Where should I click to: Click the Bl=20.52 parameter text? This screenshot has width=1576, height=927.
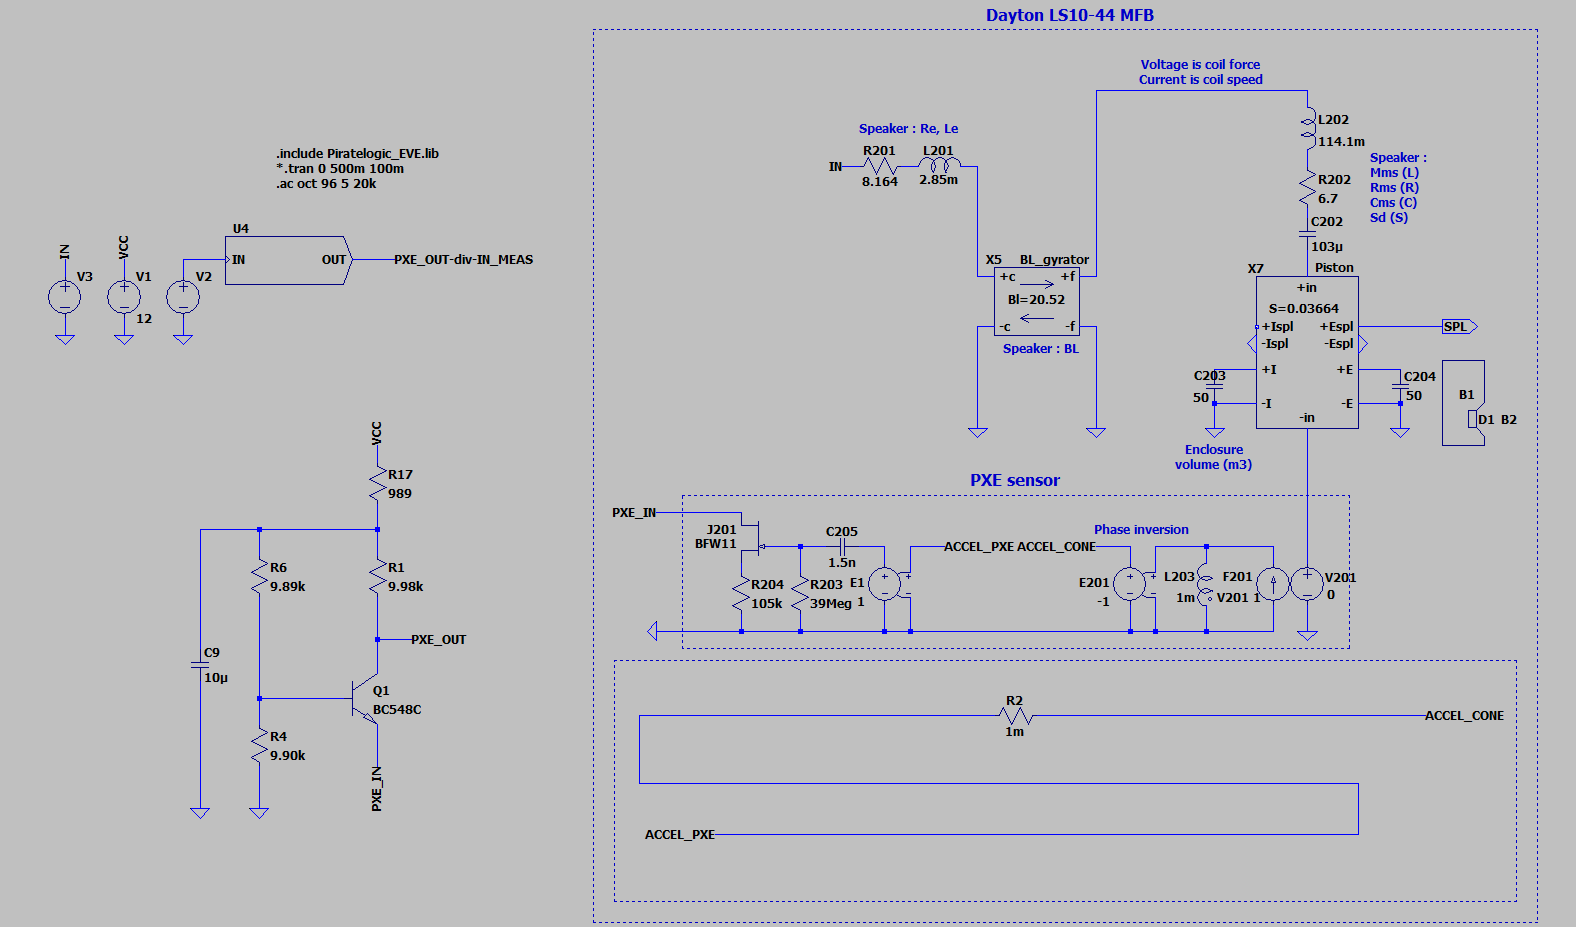tap(1036, 299)
